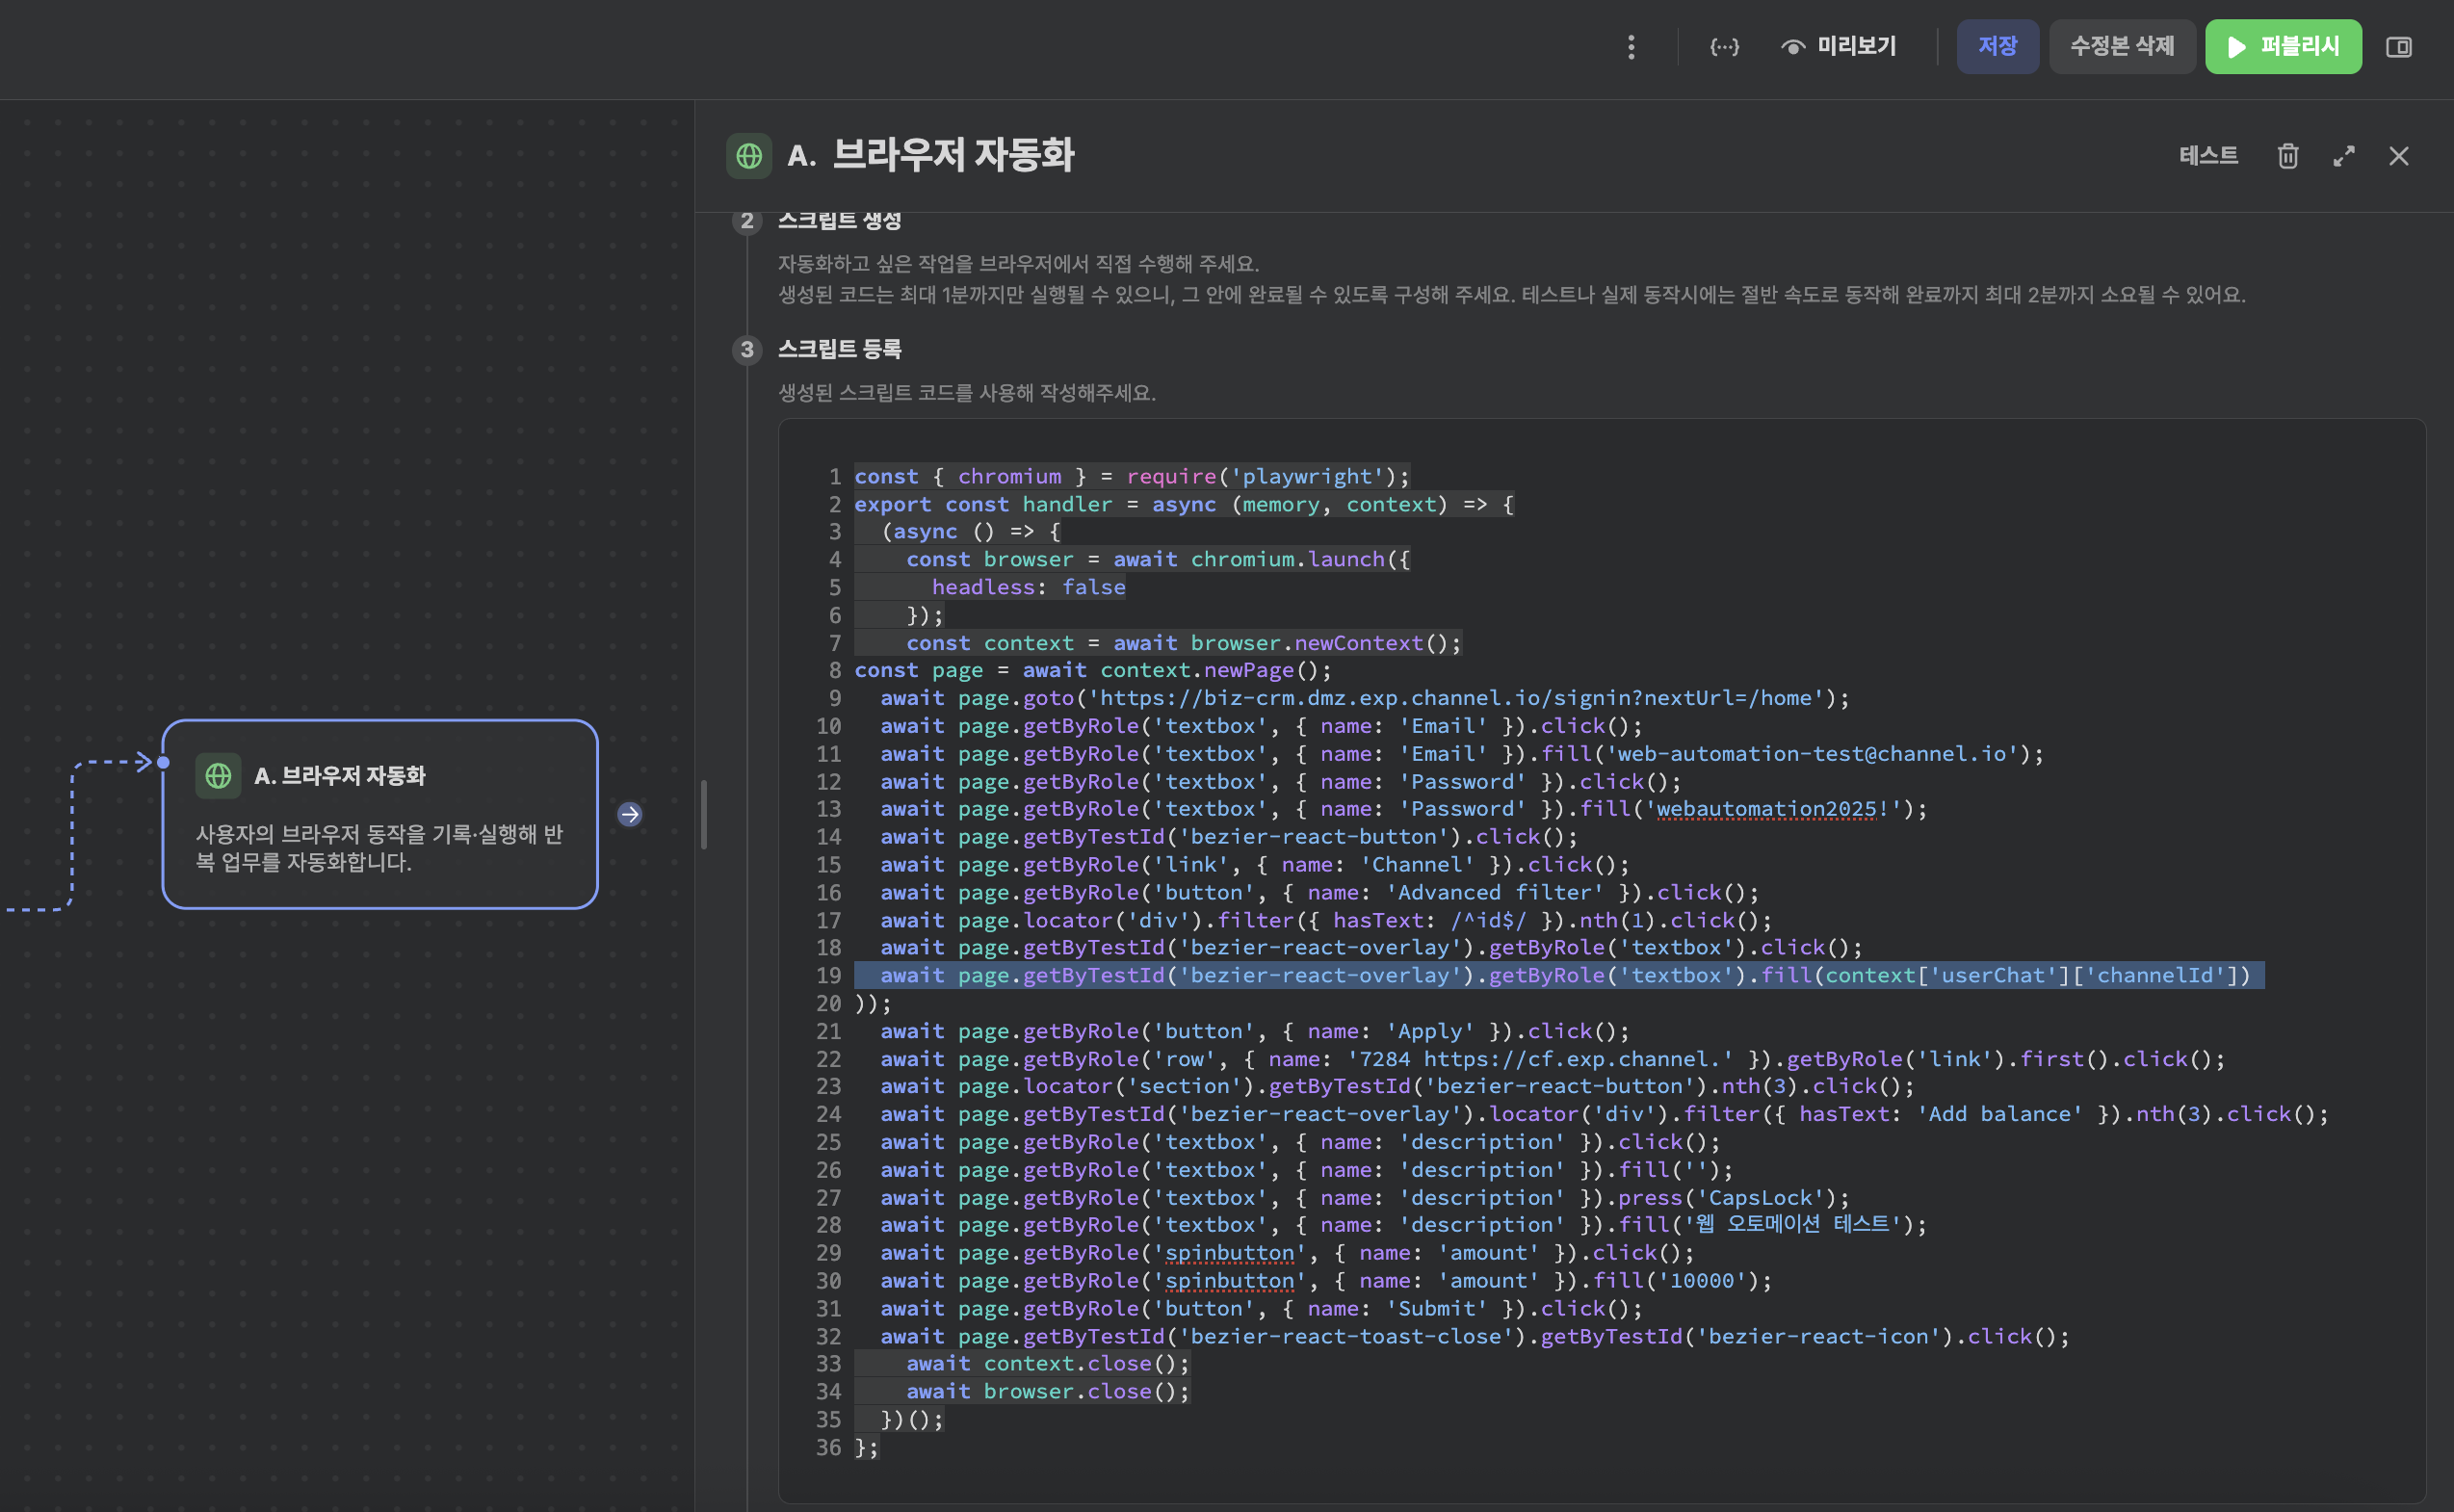Click step number 3 스크립트 등록 marker
Viewport: 2454px width, 1512px height.
[746, 350]
